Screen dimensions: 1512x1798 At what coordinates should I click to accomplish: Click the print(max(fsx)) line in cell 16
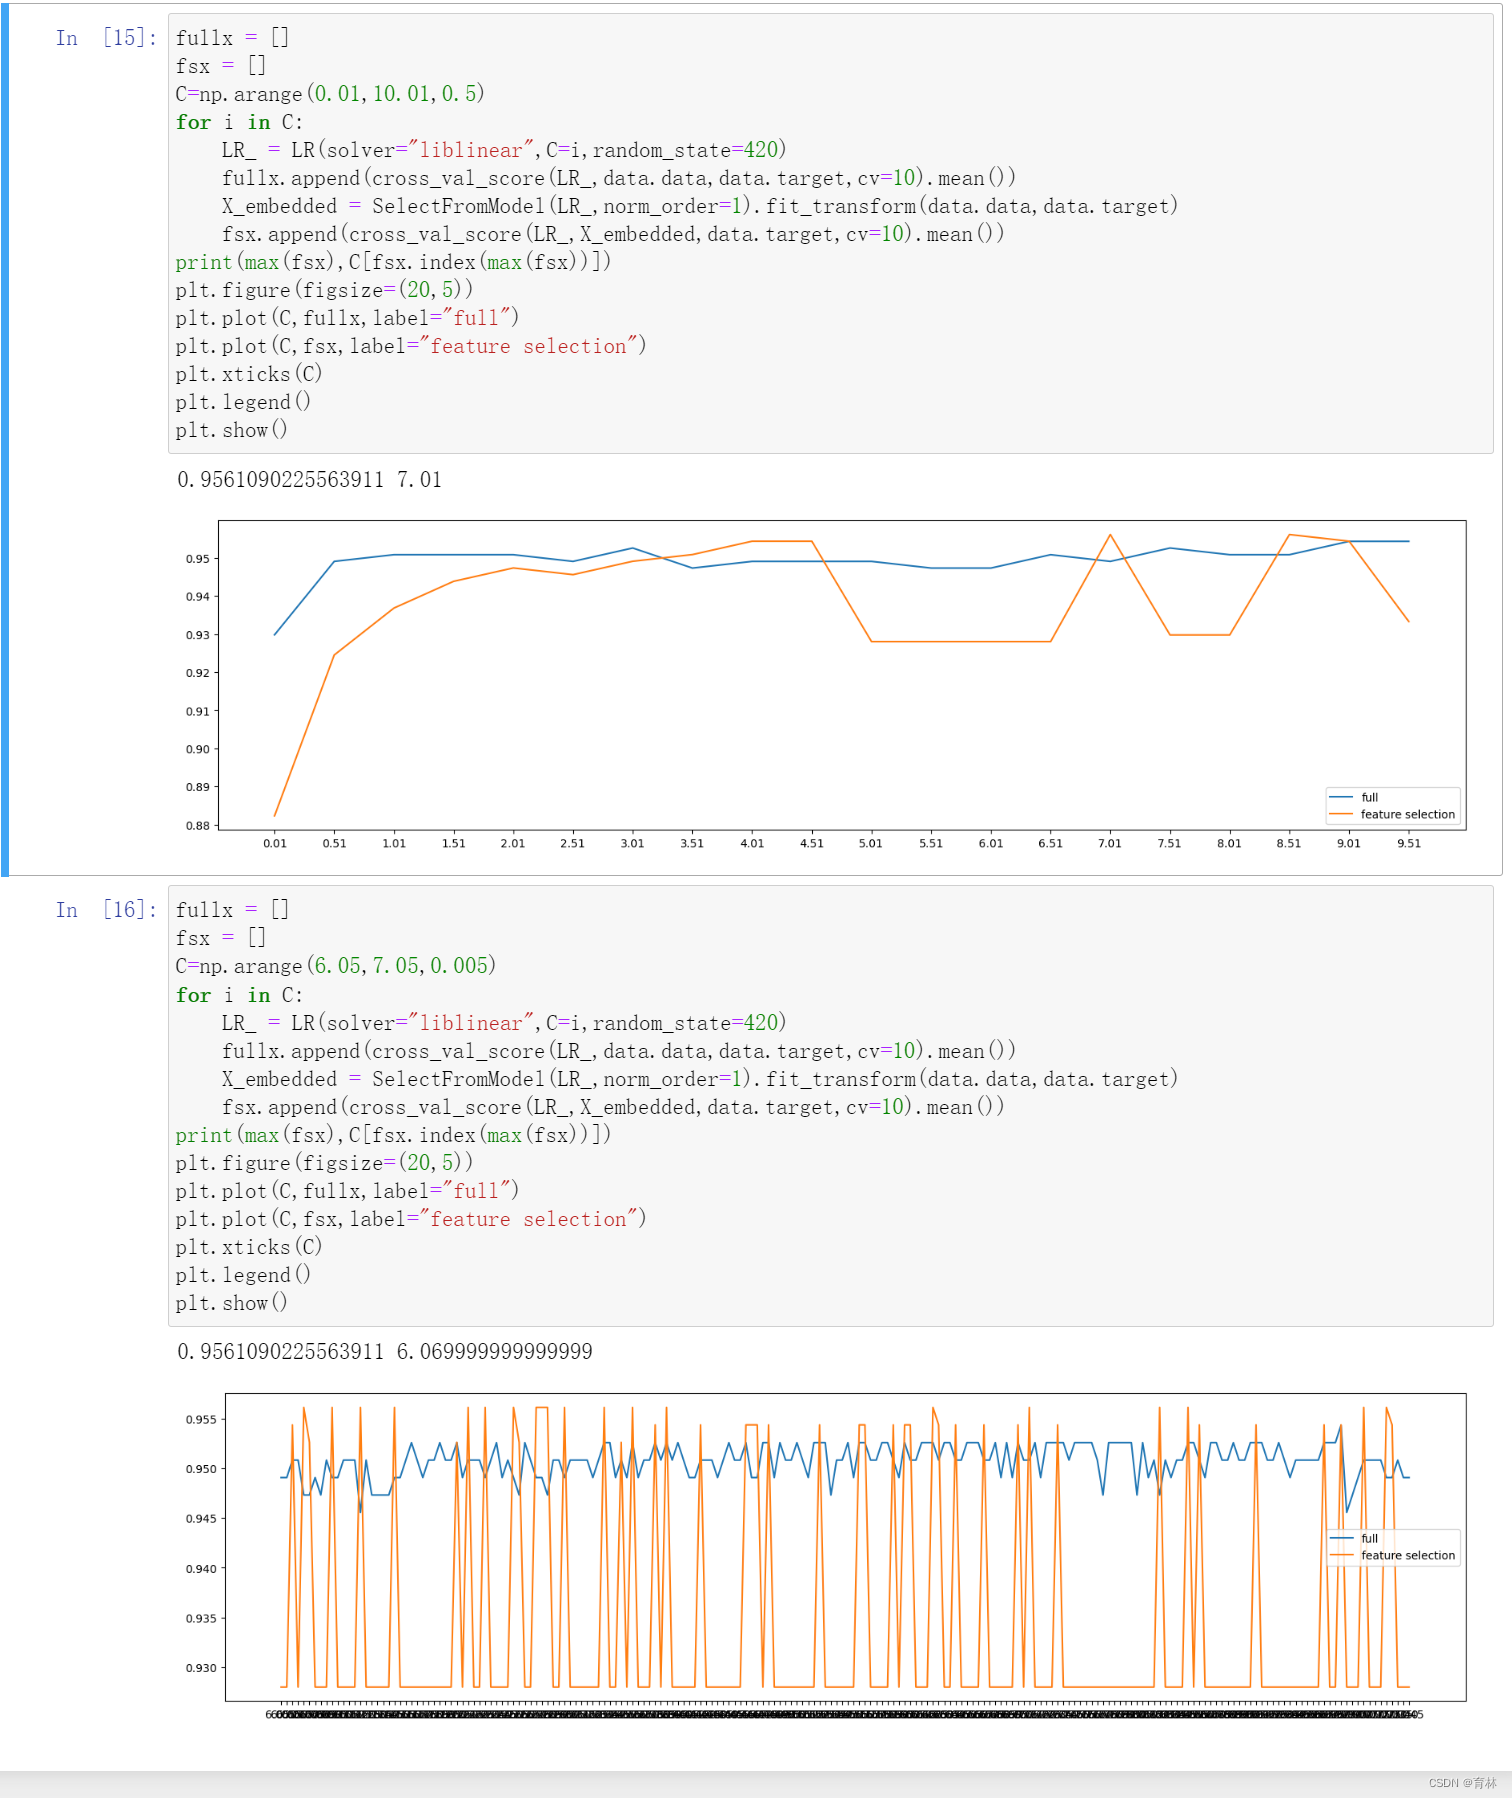[x=393, y=1135]
